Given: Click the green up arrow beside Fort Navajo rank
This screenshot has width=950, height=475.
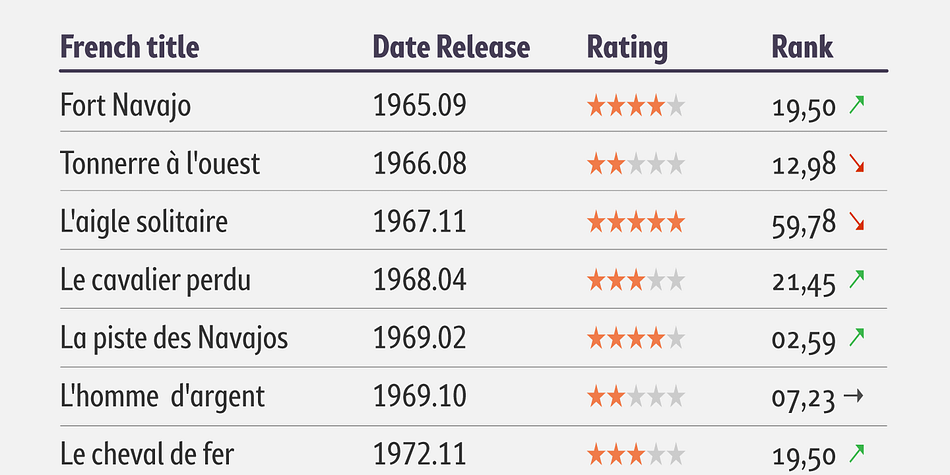Looking at the screenshot, I should pos(856,105).
